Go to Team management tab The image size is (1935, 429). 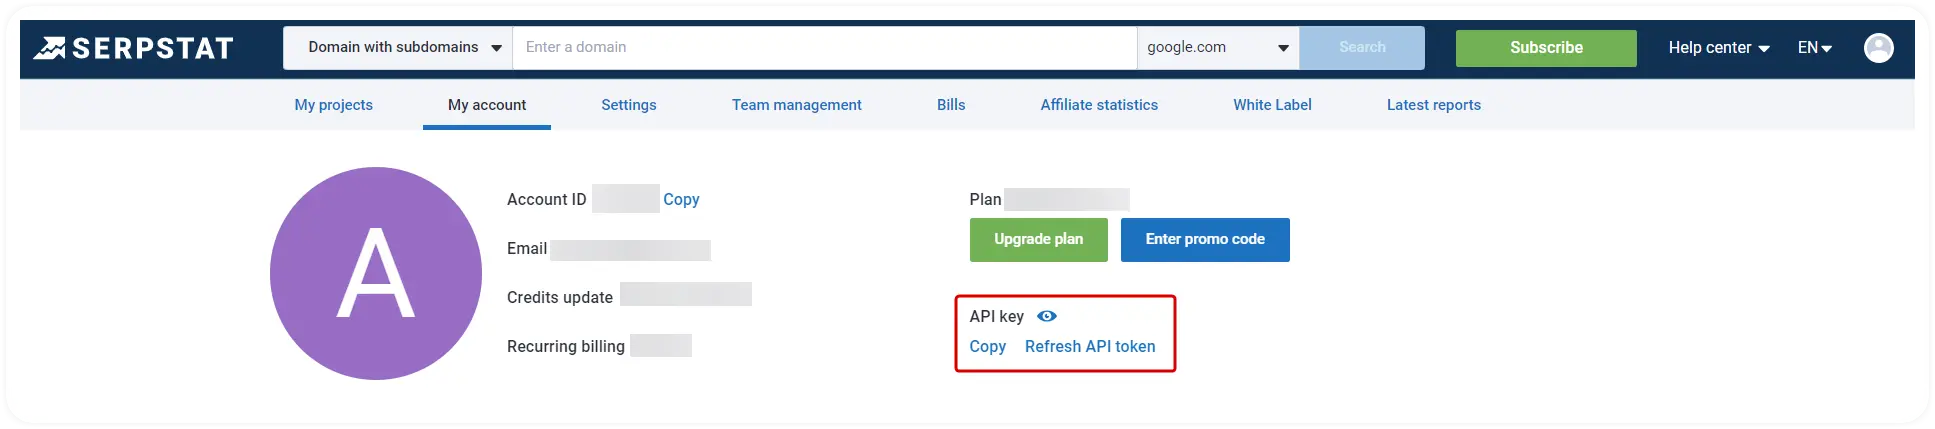coord(796,105)
